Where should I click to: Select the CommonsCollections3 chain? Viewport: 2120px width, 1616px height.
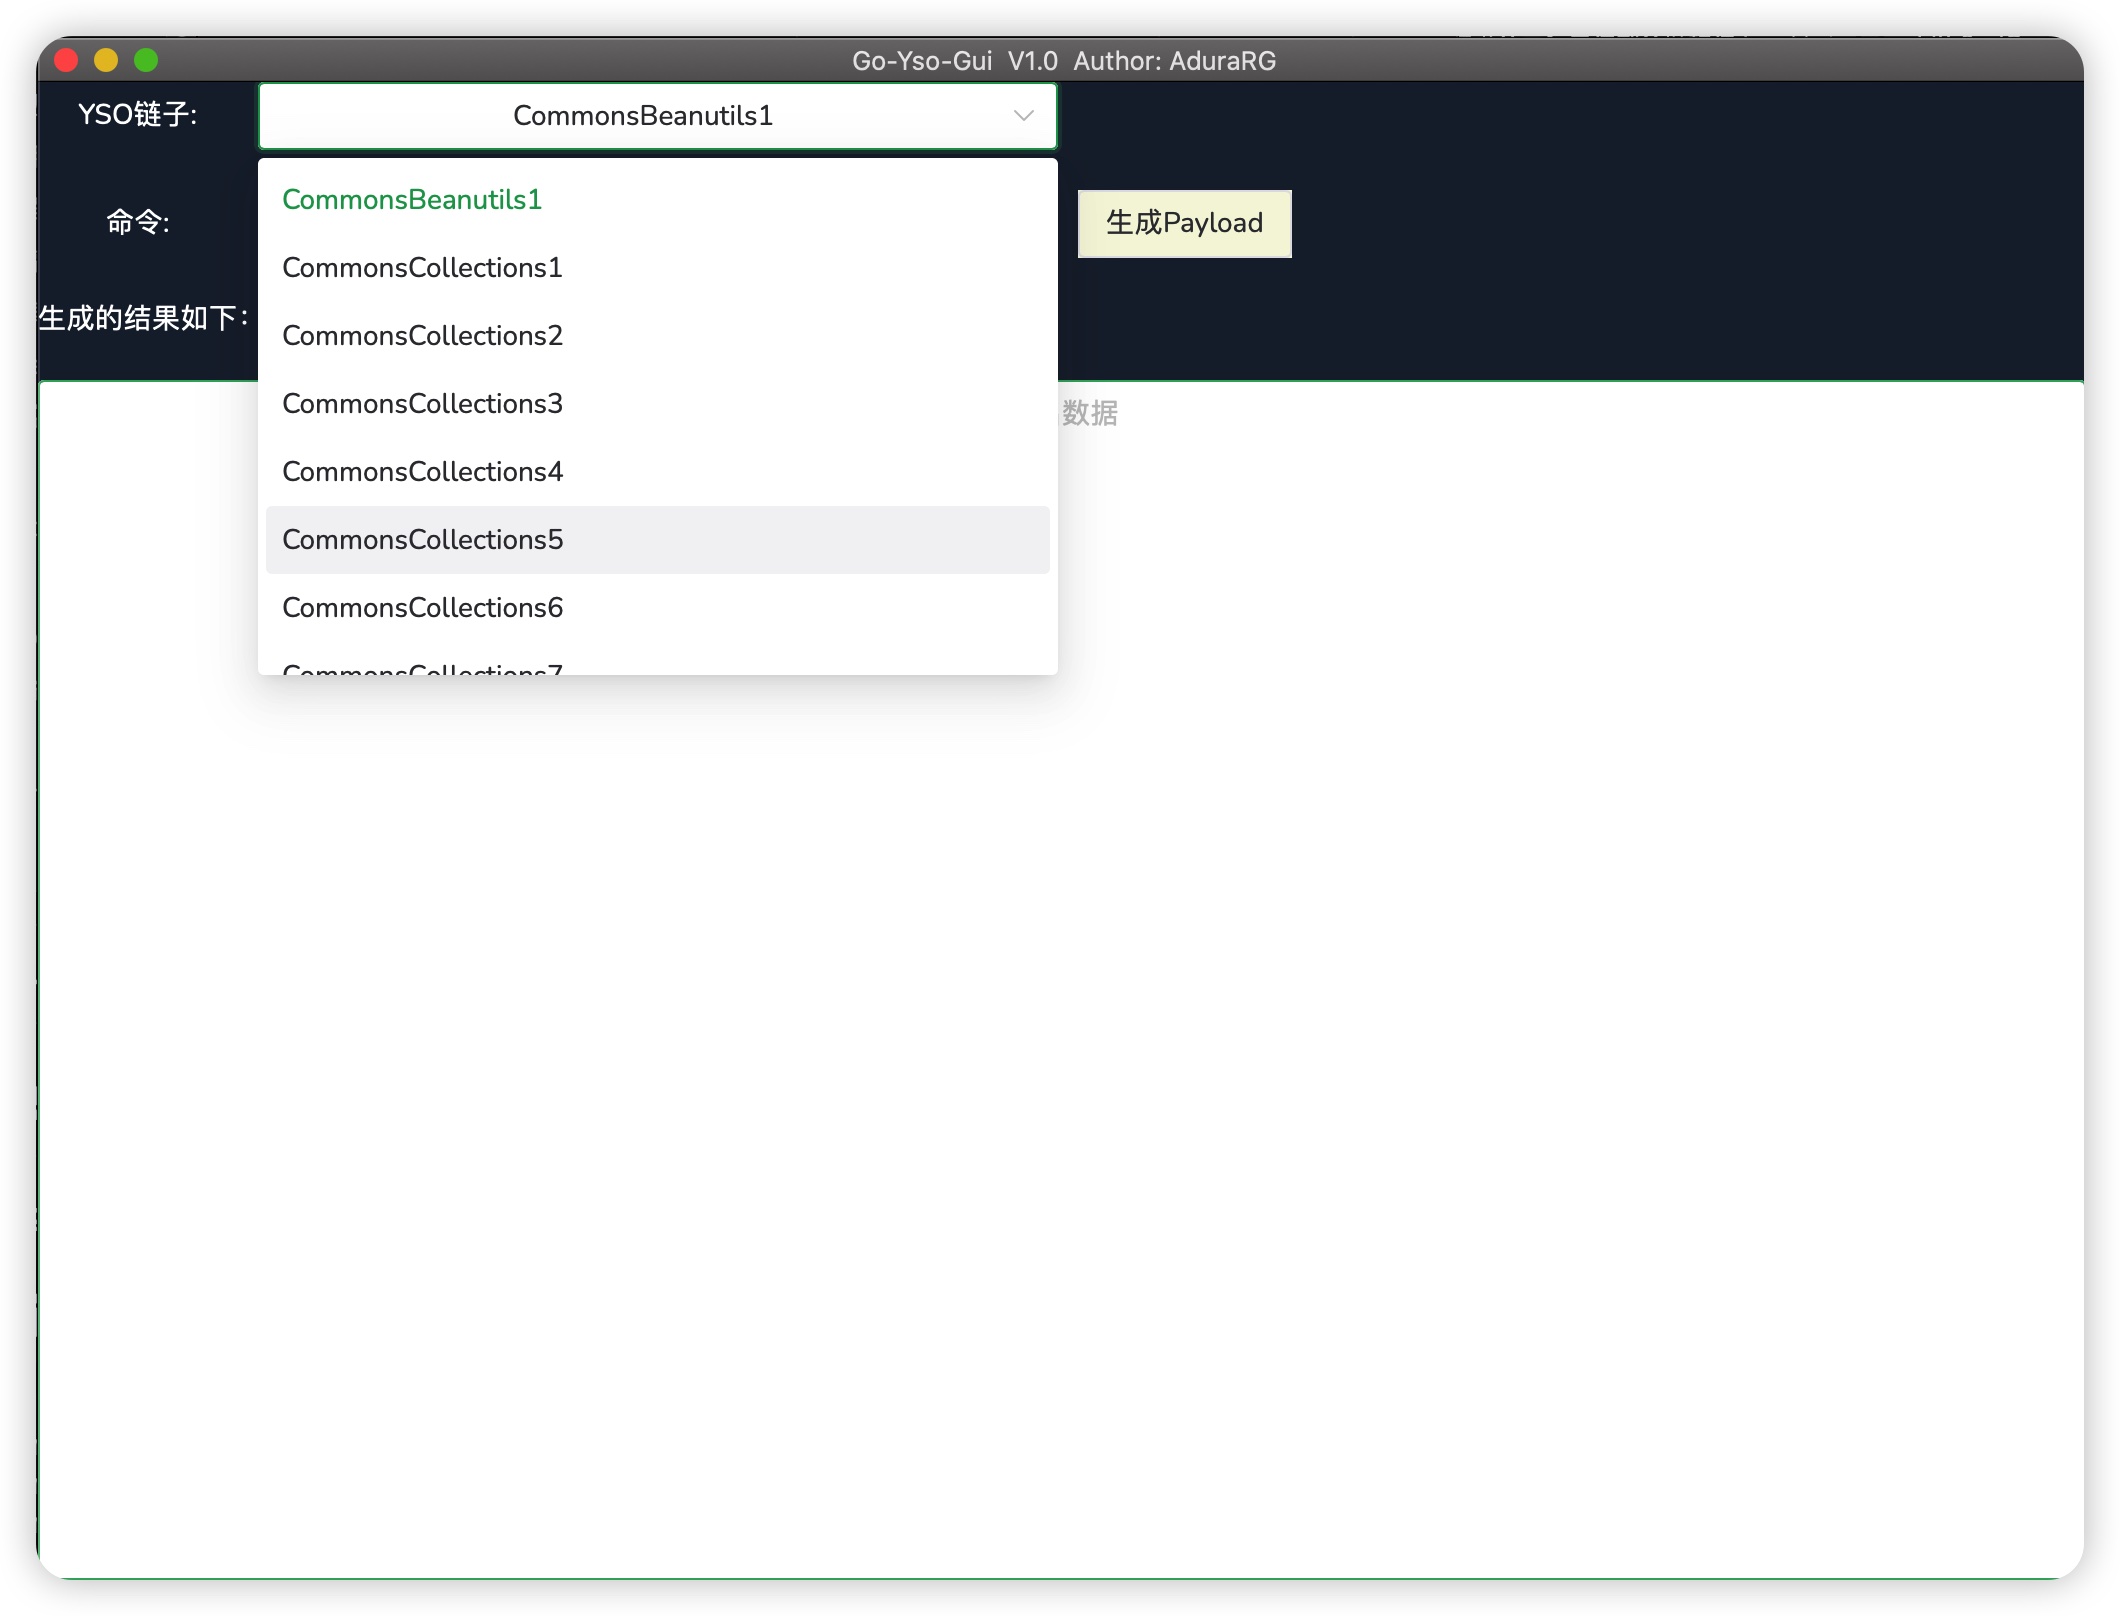point(422,404)
